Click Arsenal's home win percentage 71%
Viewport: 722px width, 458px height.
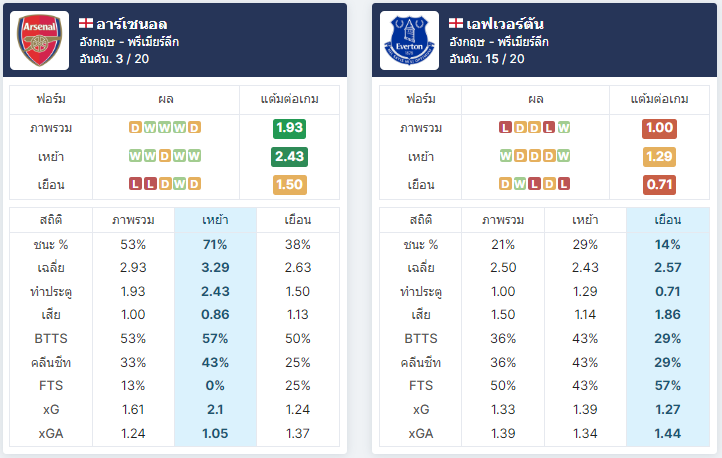[x=215, y=244]
